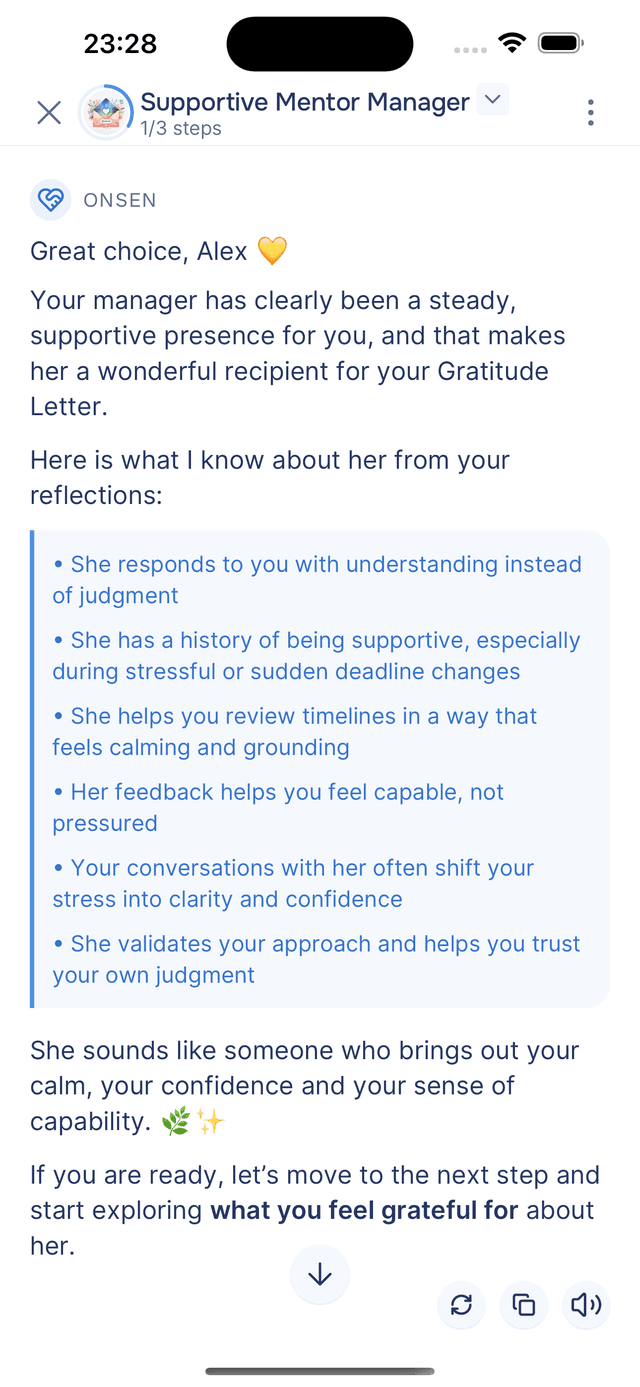Click the ONSEN heart-hand logo icon
This screenshot has height=1387, width=640.
tap(50, 200)
